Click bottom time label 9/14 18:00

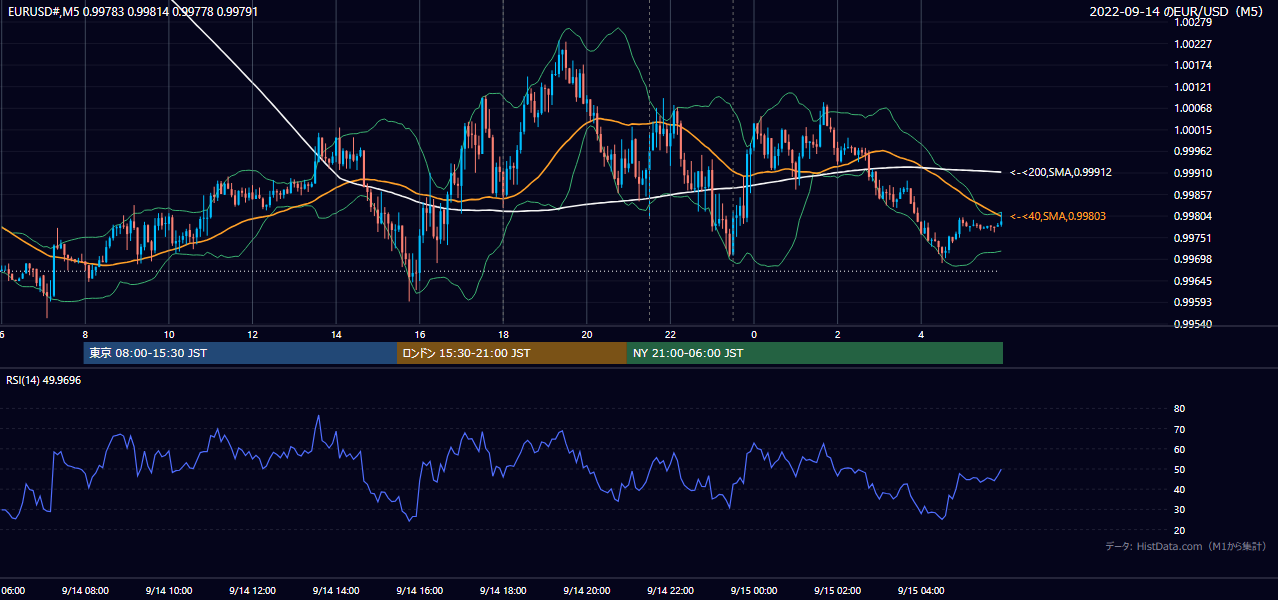pyautogui.click(x=503, y=590)
